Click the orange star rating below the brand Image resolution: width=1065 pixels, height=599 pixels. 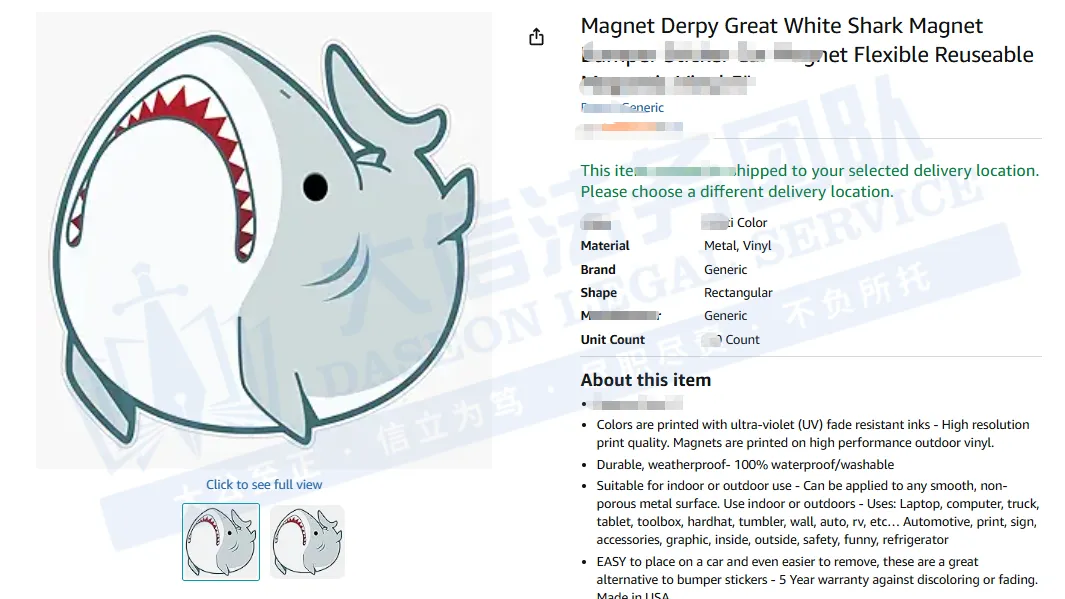click(x=631, y=126)
